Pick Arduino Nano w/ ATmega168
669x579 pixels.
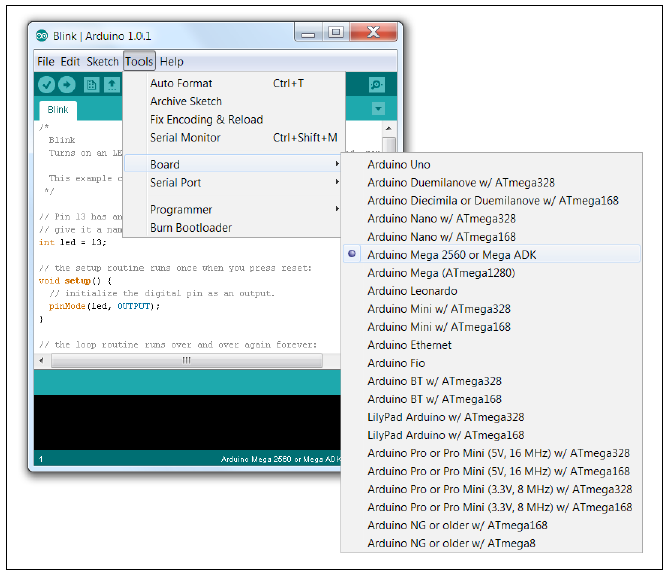pos(492,237)
